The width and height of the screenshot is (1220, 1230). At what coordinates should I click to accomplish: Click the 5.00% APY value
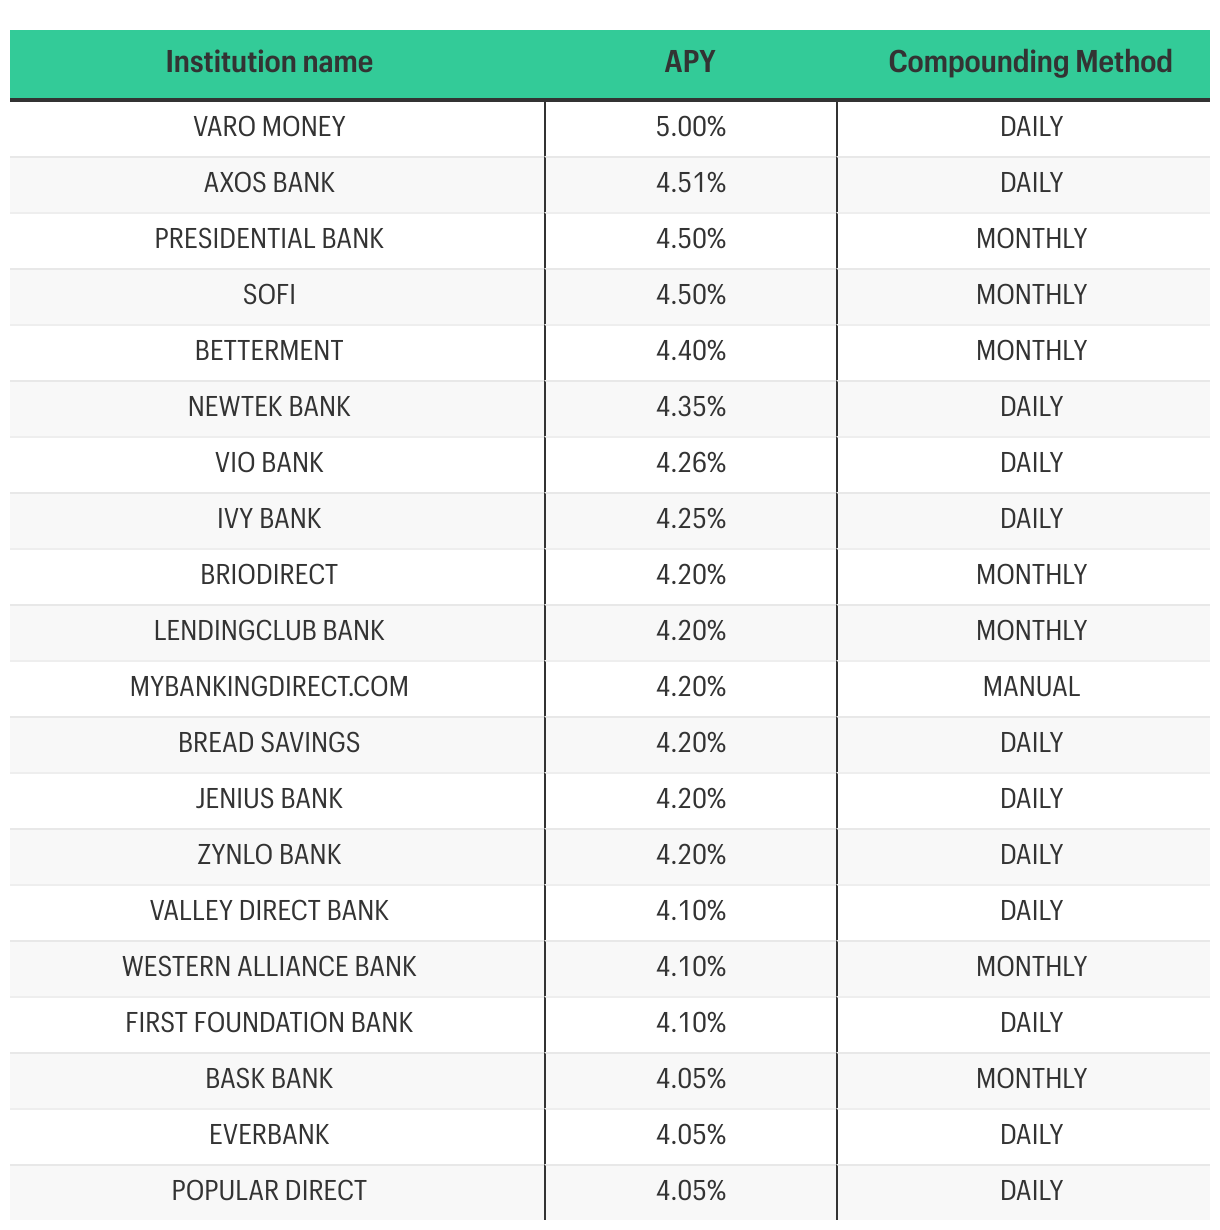(691, 127)
